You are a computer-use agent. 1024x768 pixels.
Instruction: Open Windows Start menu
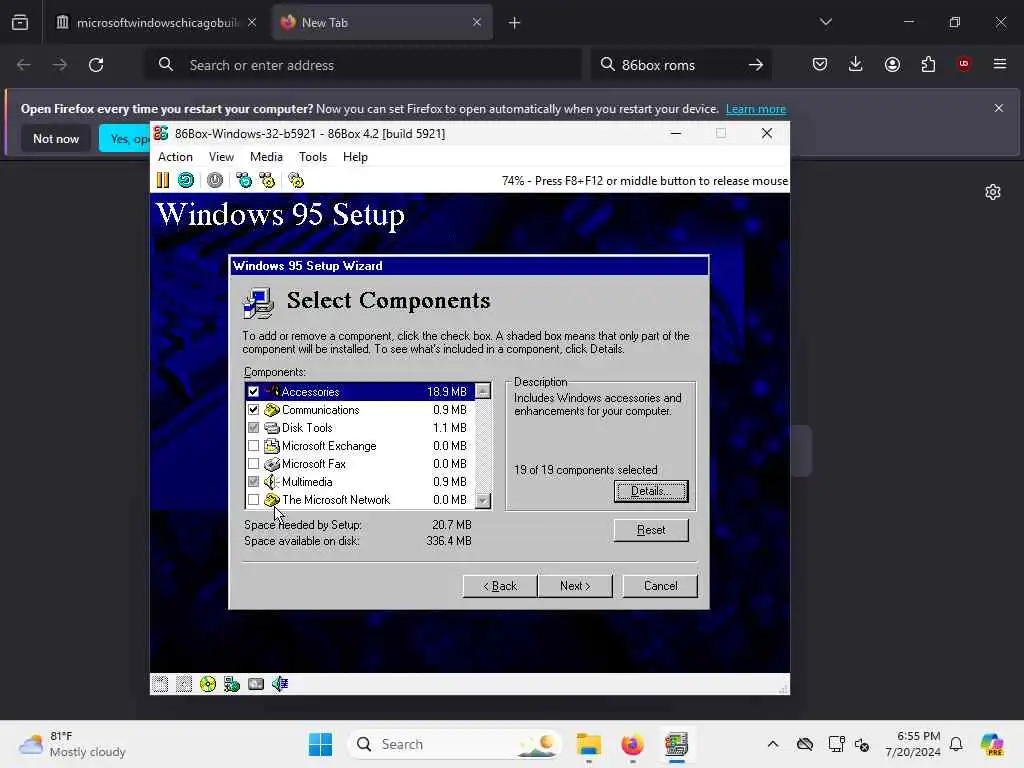tap(320, 744)
